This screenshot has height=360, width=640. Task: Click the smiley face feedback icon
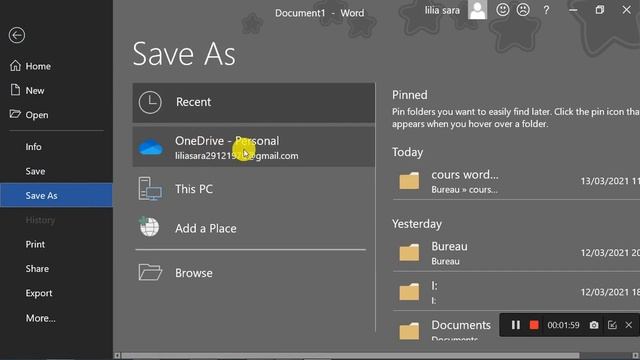point(502,10)
